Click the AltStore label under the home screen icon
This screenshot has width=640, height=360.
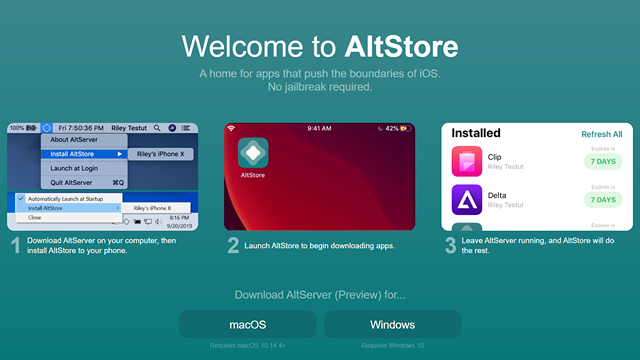[253, 175]
